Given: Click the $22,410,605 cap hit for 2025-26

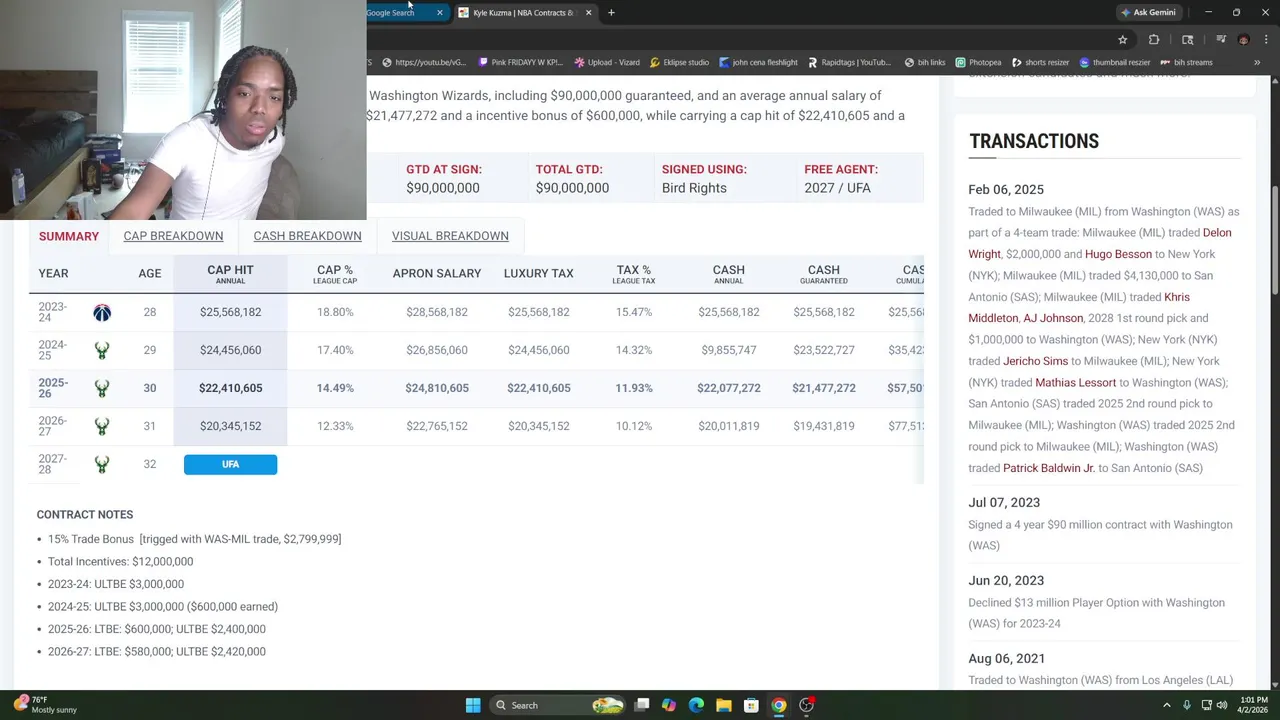Looking at the screenshot, I should point(230,388).
